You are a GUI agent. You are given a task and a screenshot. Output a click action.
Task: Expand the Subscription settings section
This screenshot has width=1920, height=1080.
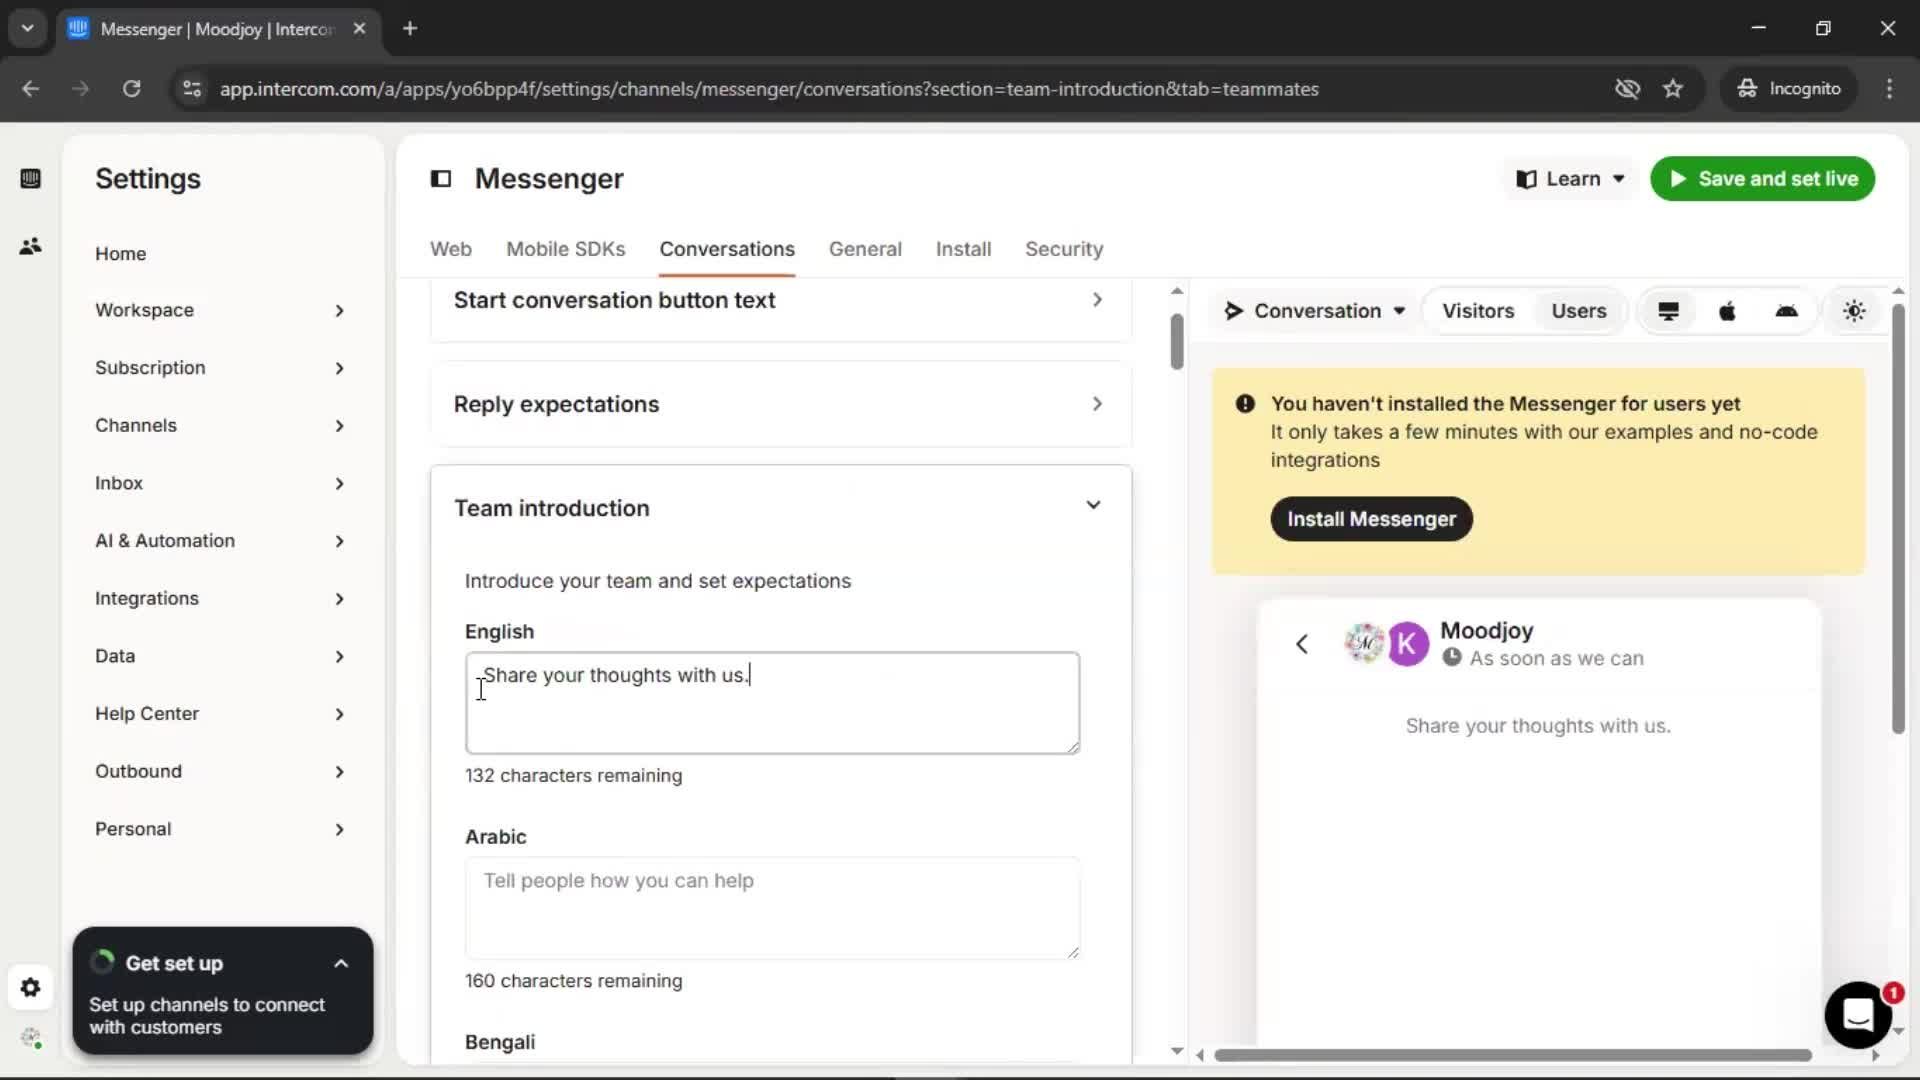tap(220, 368)
